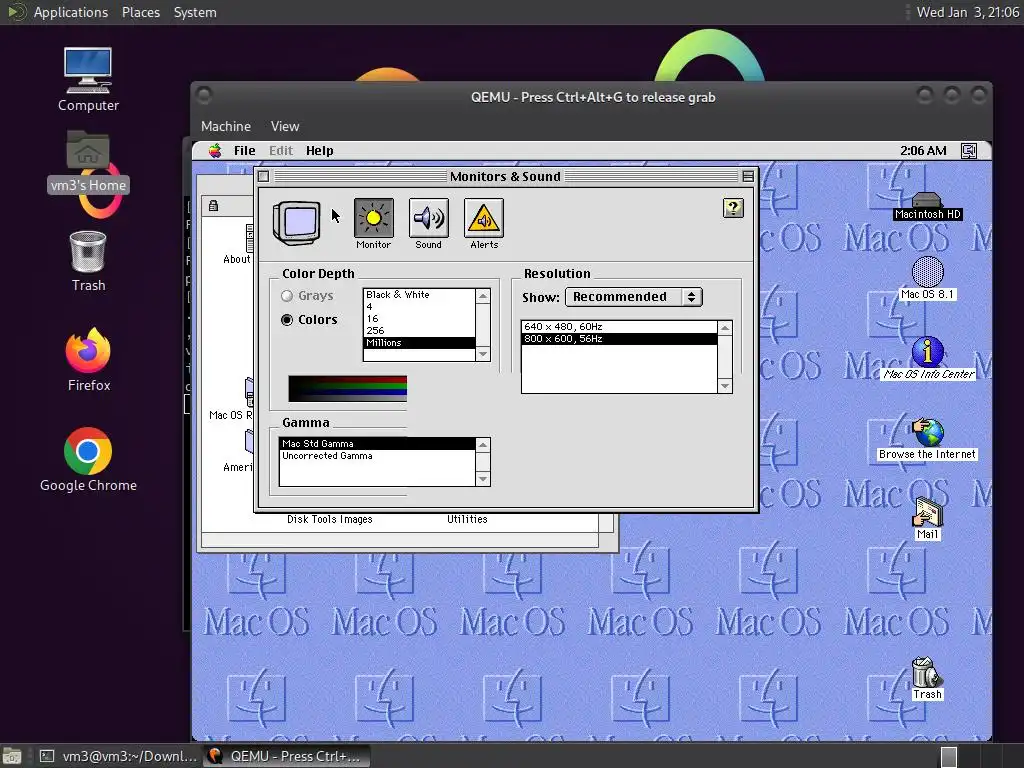Select Disk Tools Images in background window
The image size is (1024, 768).
click(x=330, y=519)
